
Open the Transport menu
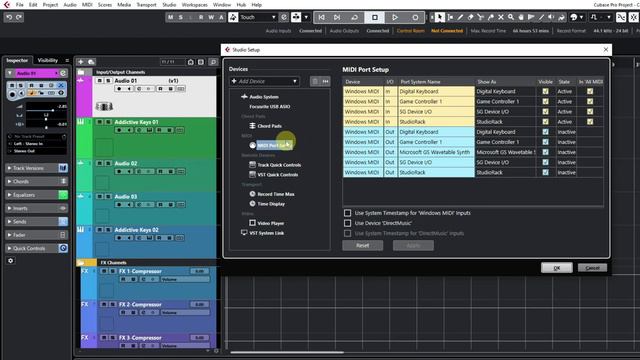146,5
